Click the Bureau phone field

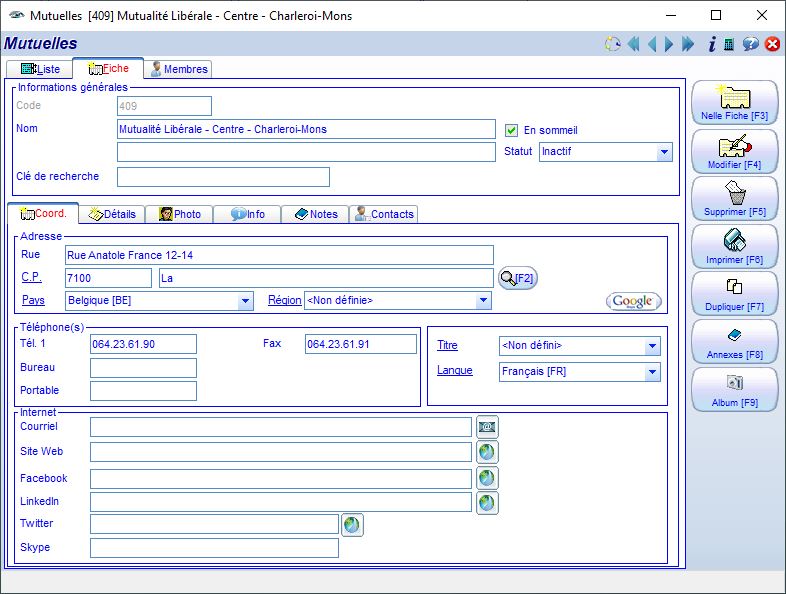143,368
